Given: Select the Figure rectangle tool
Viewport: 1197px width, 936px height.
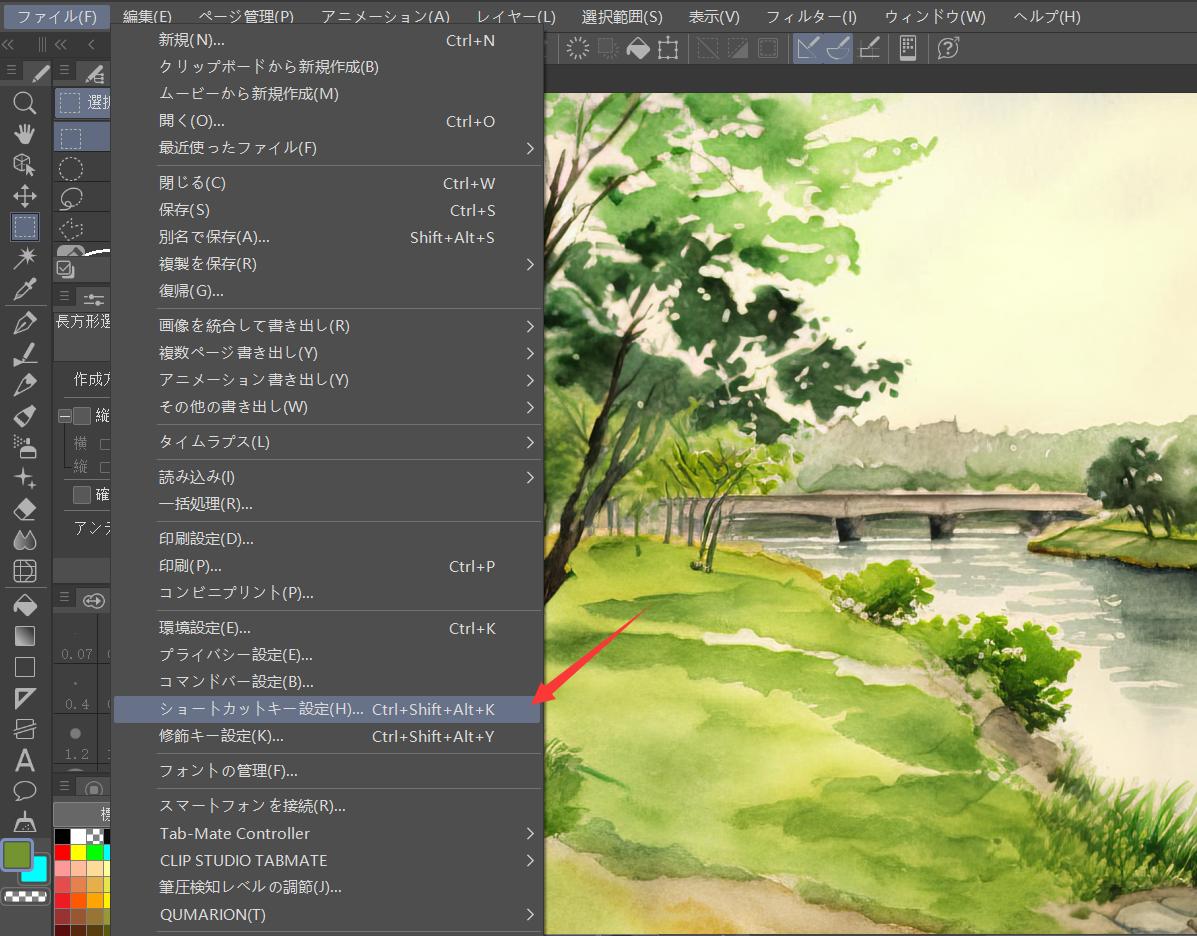Looking at the screenshot, I should [24, 667].
